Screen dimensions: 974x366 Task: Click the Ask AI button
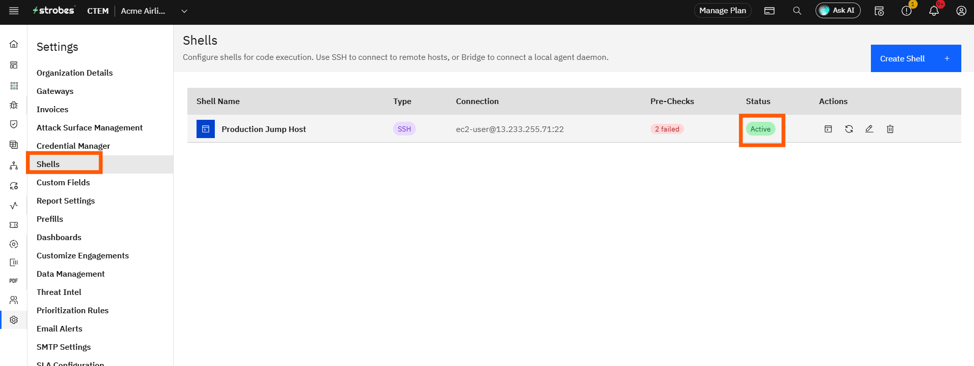(x=837, y=11)
